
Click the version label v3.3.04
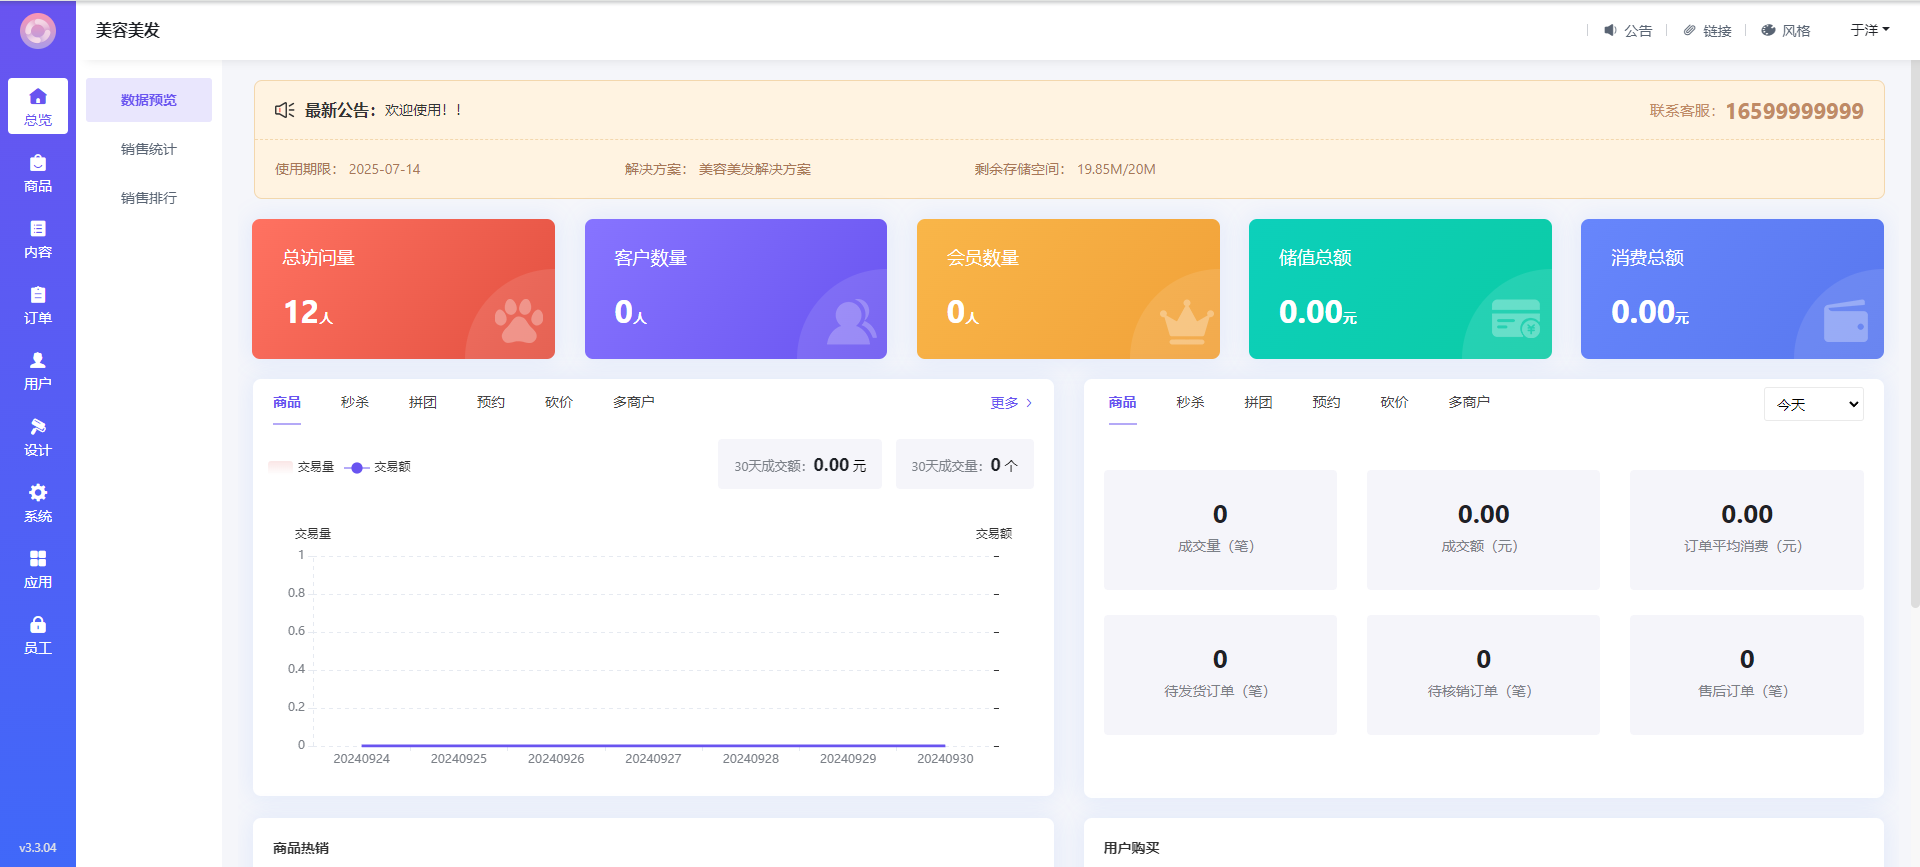pyautogui.click(x=38, y=847)
